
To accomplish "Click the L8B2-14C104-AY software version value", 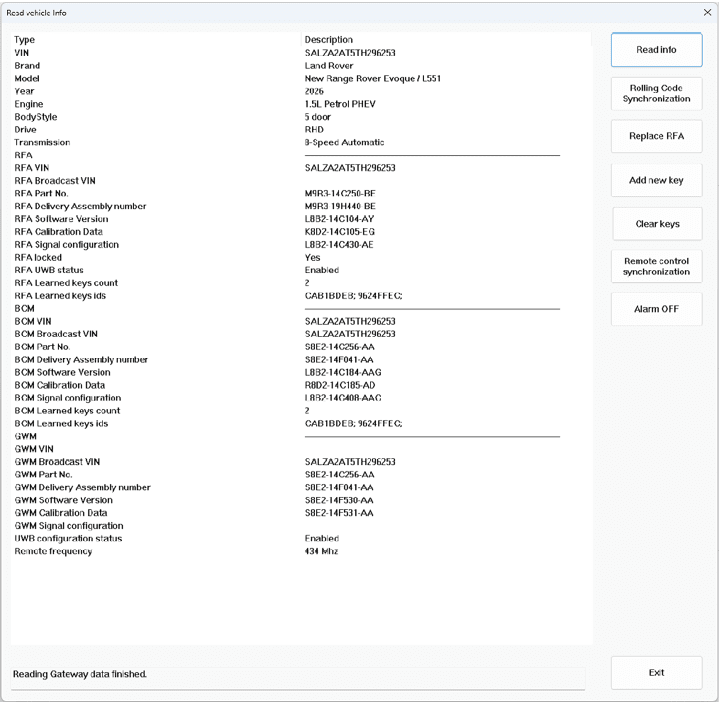I will tap(339, 219).
